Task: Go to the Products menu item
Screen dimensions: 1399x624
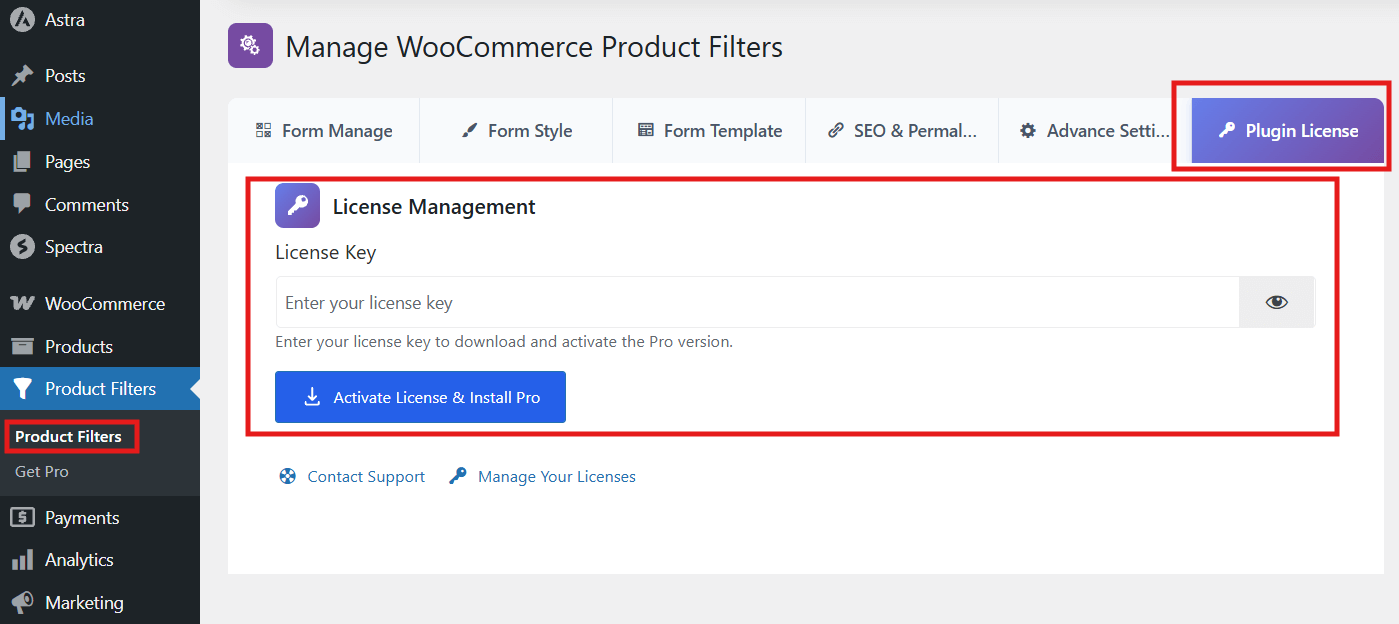Action: click(100, 347)
